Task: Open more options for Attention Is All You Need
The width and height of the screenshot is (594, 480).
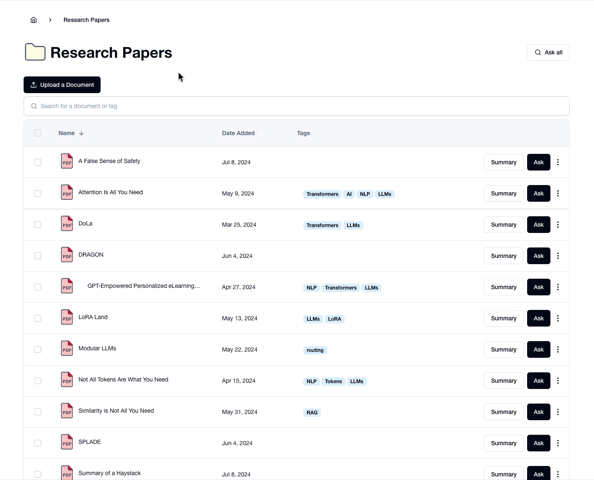Action: [x=558, y=194]
